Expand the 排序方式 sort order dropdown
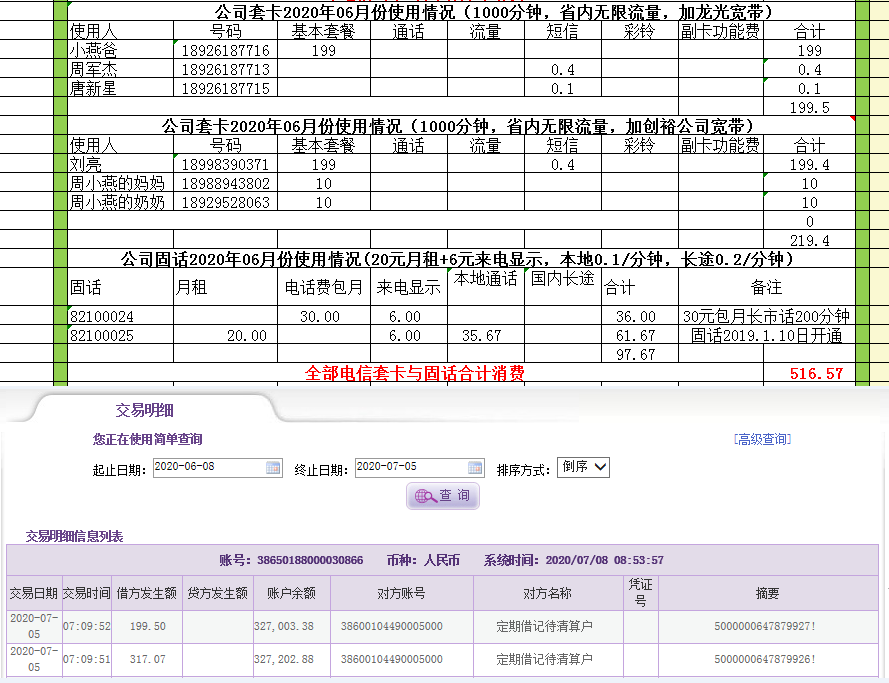 pos(584,467)
